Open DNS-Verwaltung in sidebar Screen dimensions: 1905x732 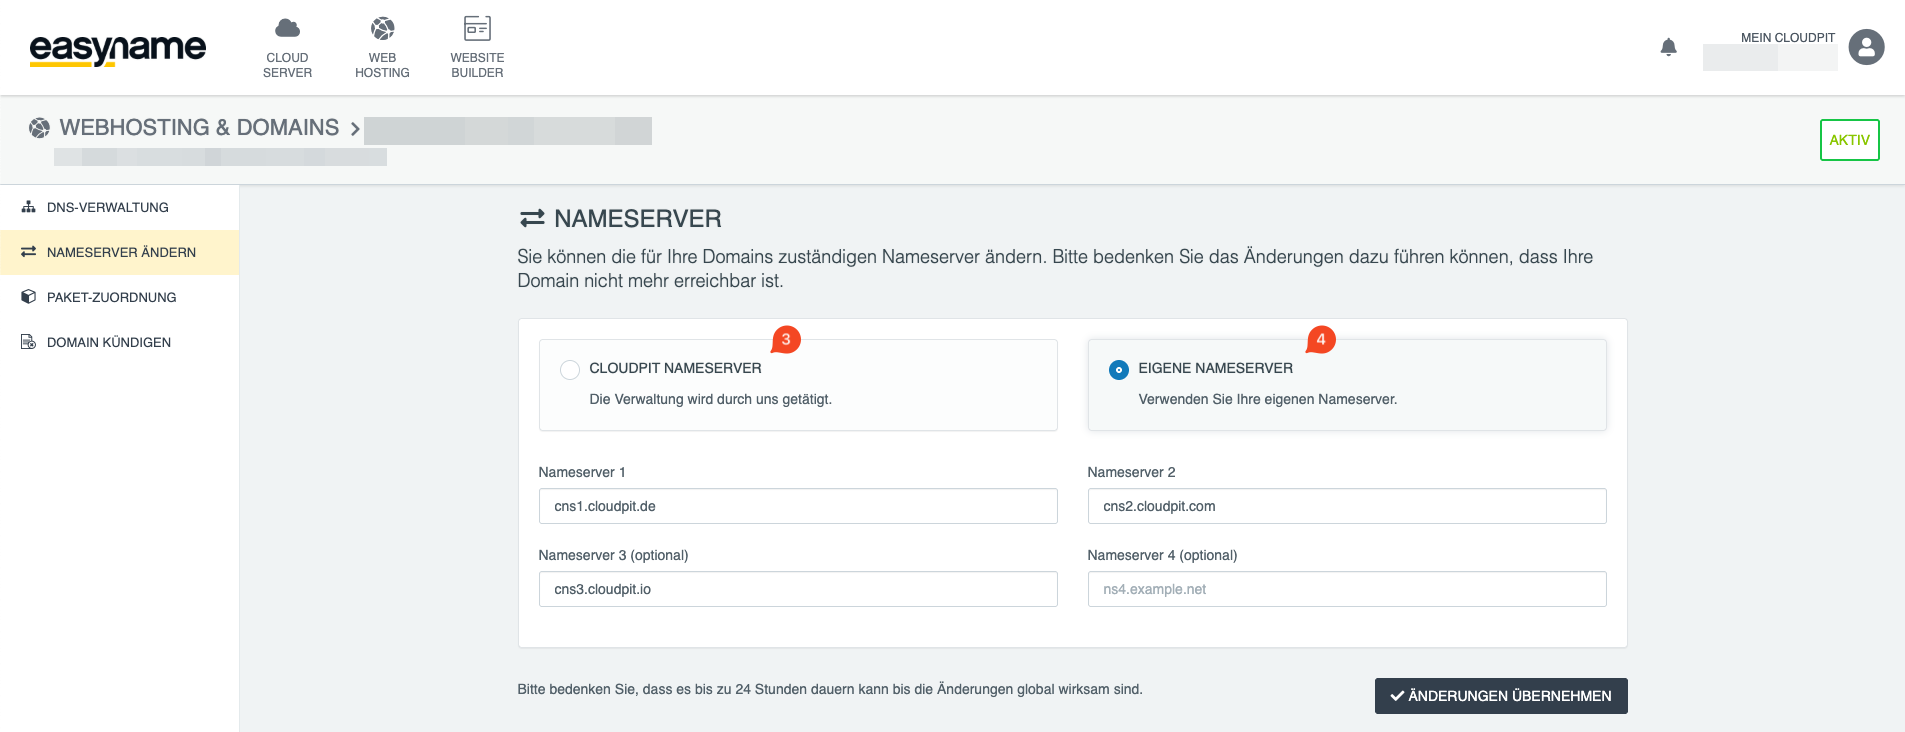[107, 207]
